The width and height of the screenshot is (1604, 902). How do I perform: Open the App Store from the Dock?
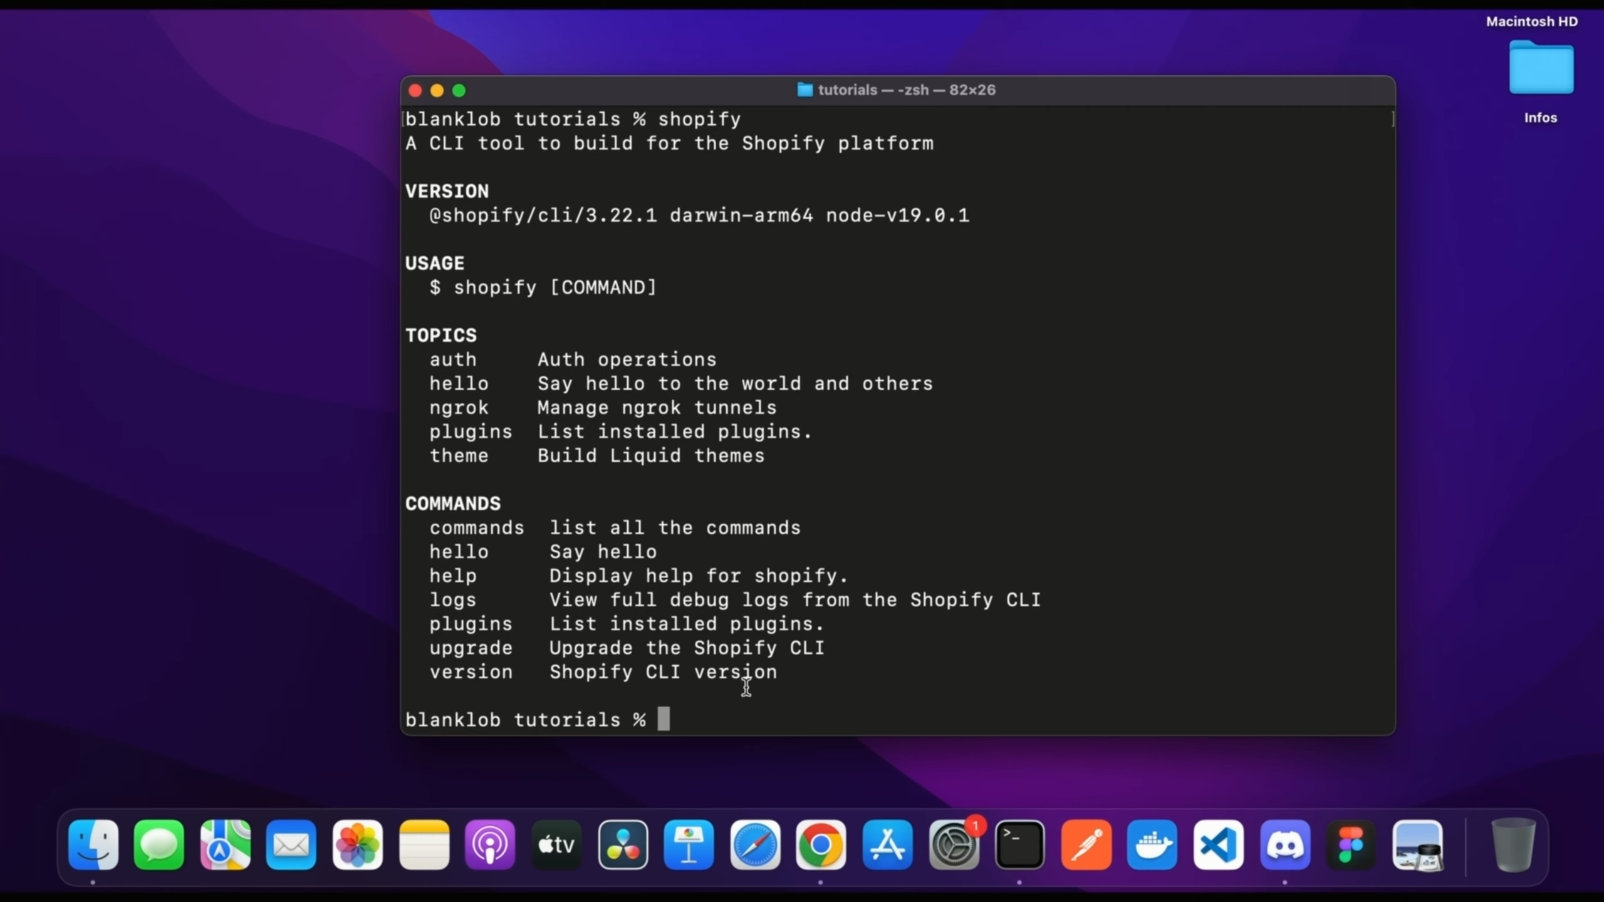[x=888, y=845]
